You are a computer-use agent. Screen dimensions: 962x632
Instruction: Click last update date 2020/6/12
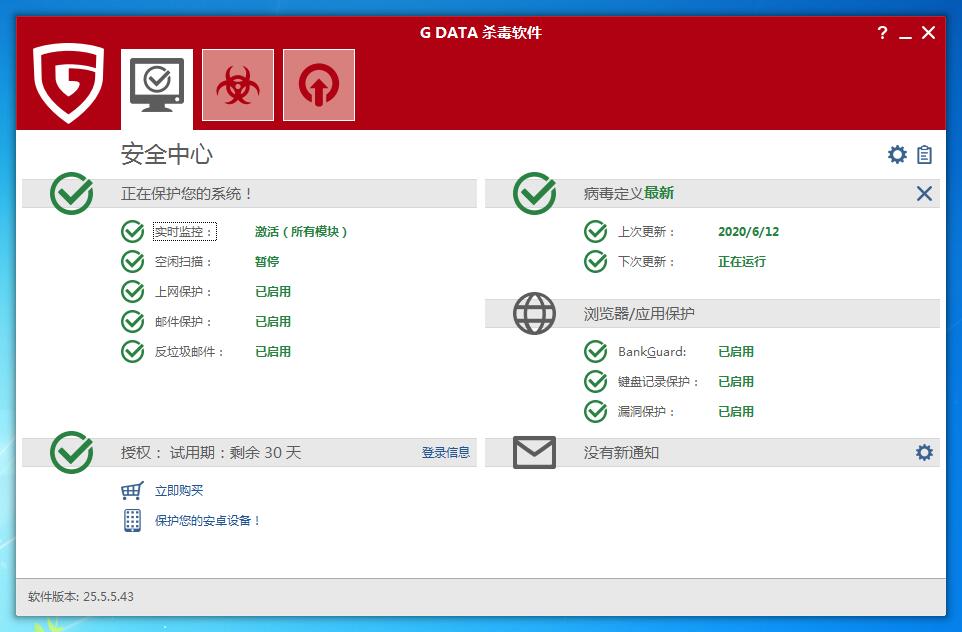coord(748,232)
